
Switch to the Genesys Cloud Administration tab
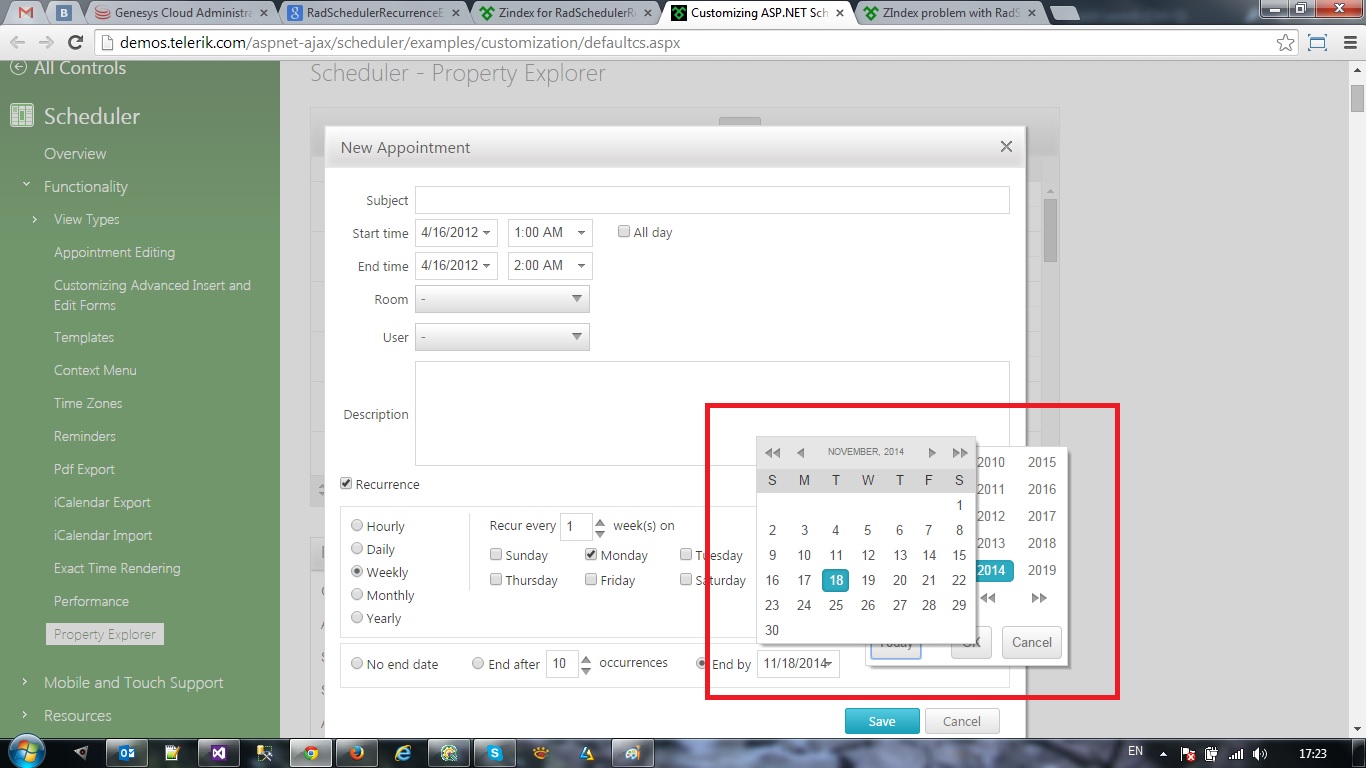tap(181, 13)
